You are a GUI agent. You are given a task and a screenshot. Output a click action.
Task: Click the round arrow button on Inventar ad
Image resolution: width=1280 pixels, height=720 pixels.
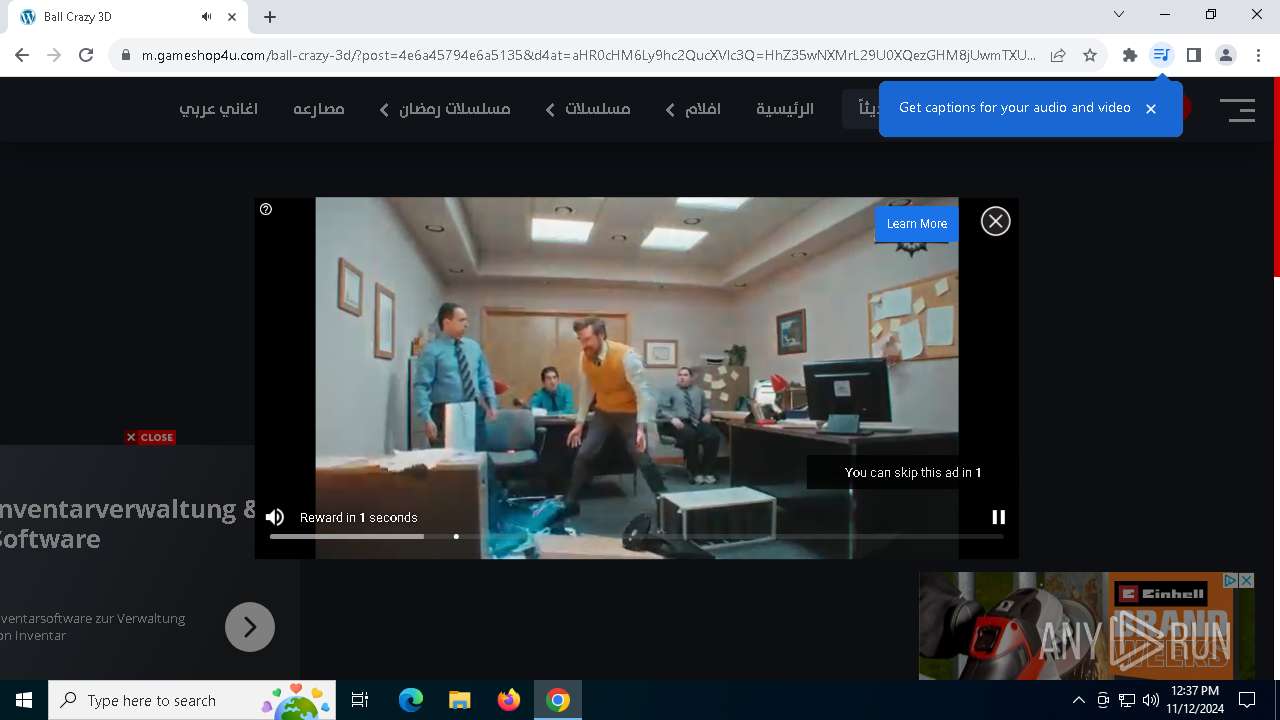(x=250, y=627)
